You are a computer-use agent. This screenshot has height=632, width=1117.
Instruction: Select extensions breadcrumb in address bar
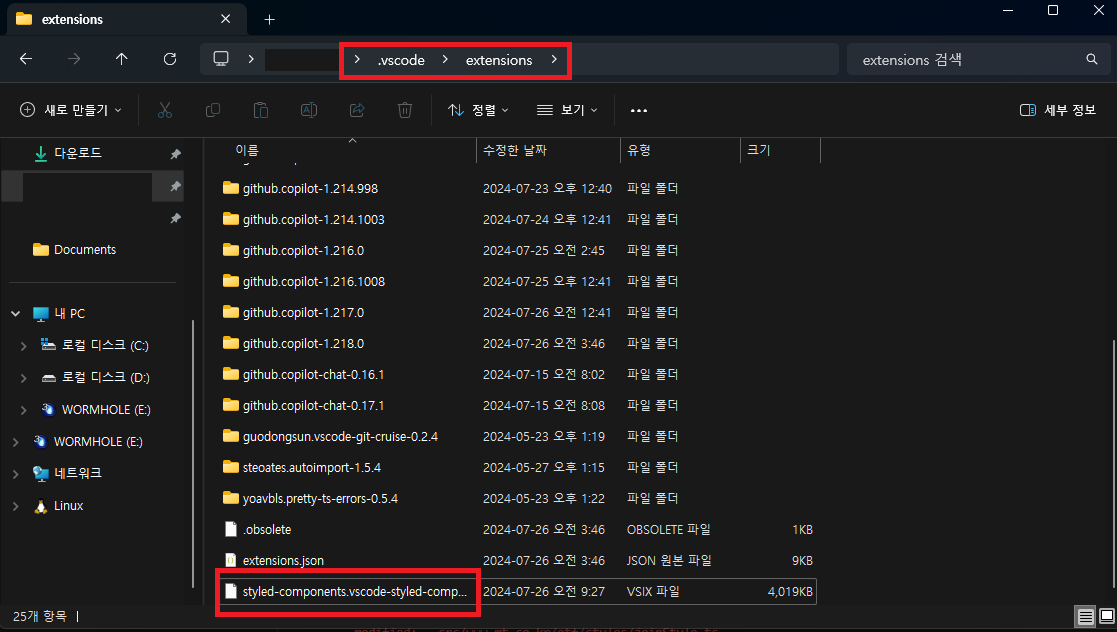[x=499, y=60]
